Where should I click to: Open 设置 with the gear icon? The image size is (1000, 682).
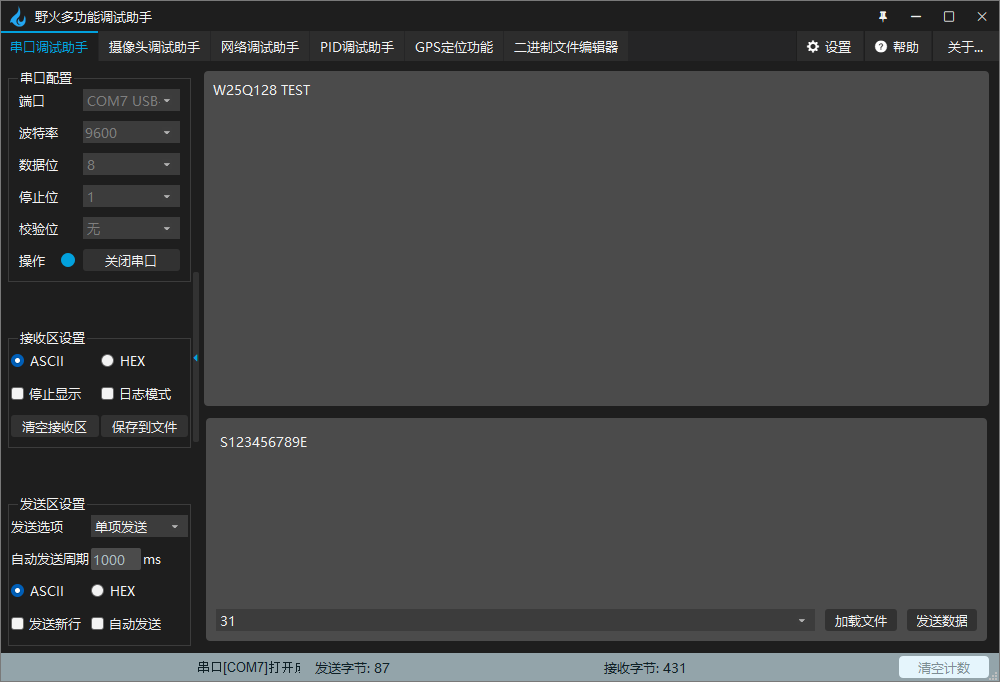pyautogui.click(x=829, y=47)
